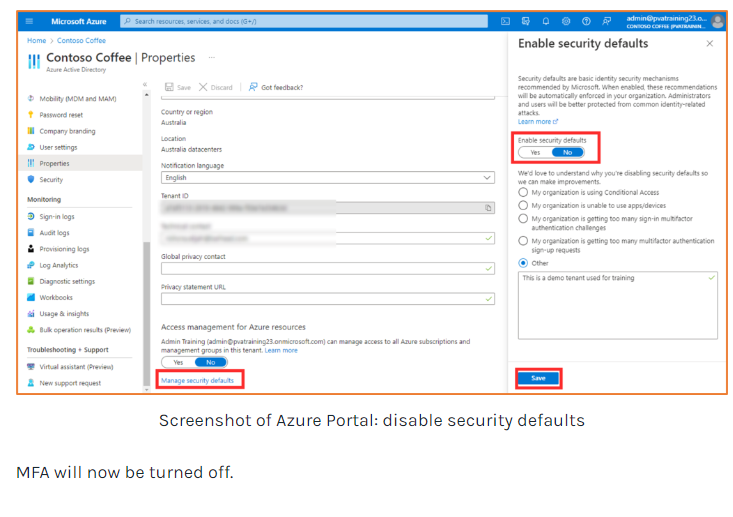Click the blue Save button
The height and width of the screenshot is (517, 733).
click(x=538, y=378)
